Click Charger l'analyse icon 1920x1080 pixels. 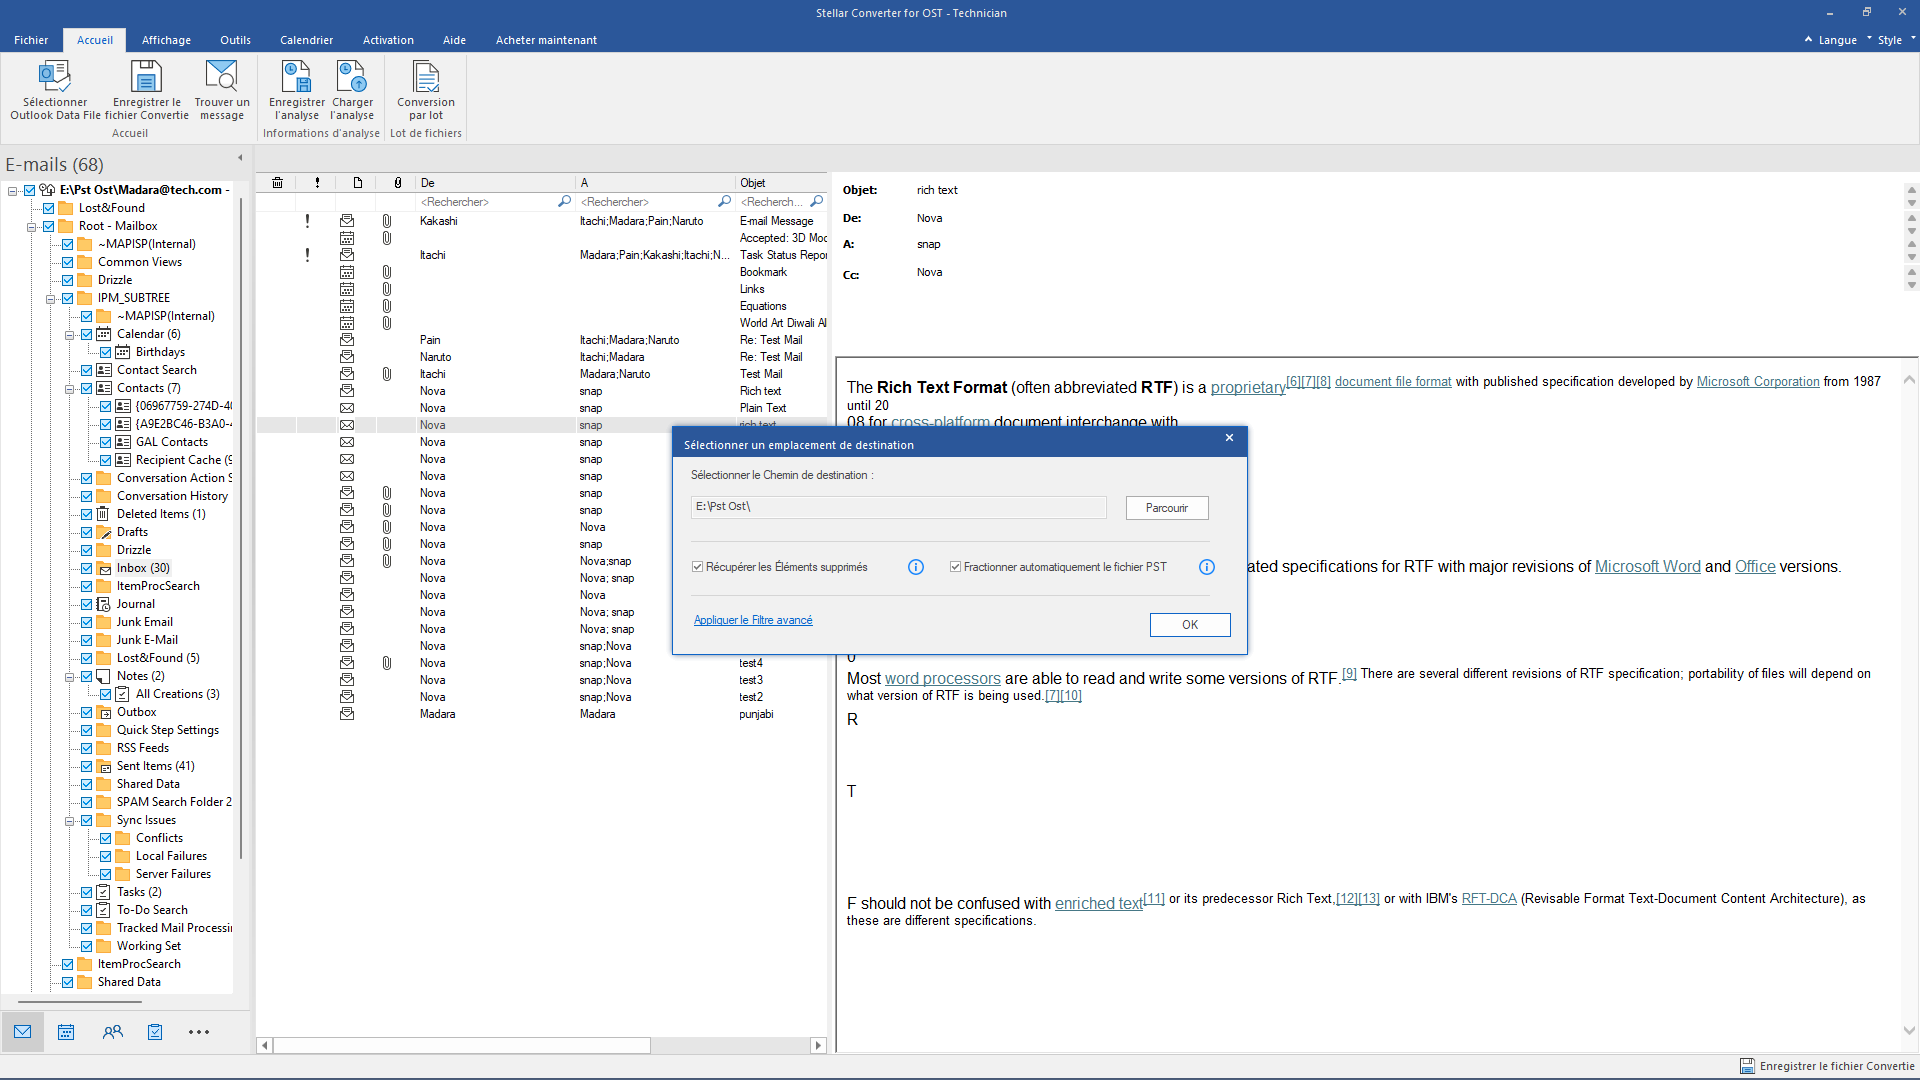coord(352,77)
